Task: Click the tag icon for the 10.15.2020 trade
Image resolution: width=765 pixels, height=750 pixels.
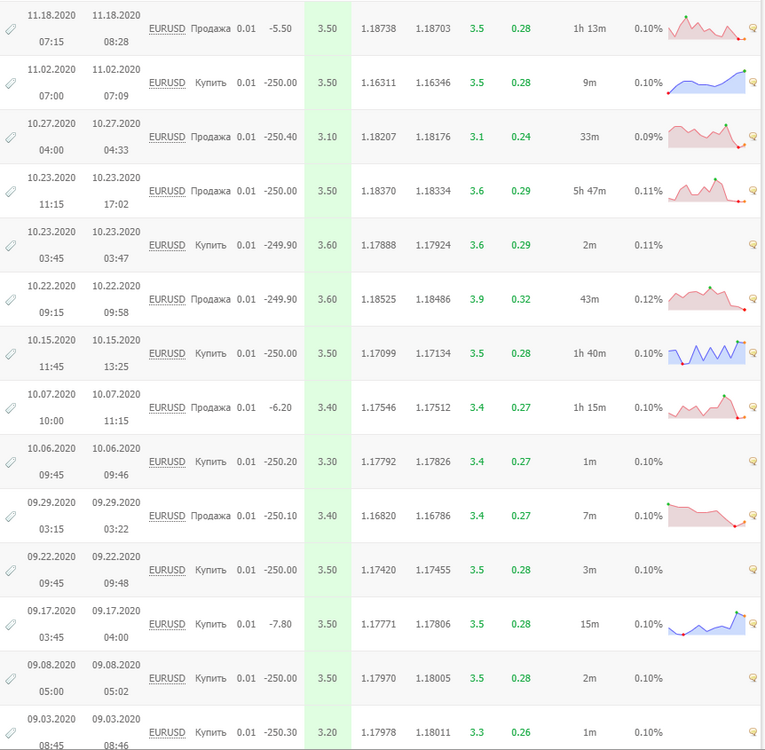Action: point(11,354)
